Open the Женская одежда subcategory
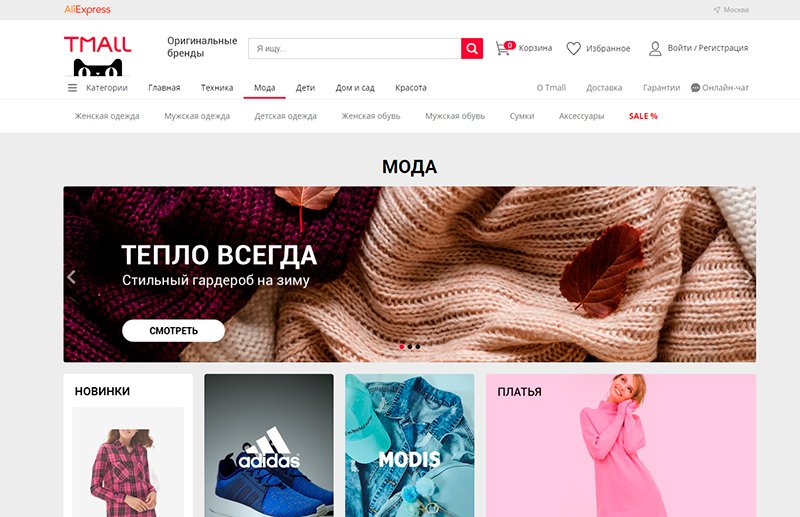This screenshot has height=517, width=800. point(107,116)
